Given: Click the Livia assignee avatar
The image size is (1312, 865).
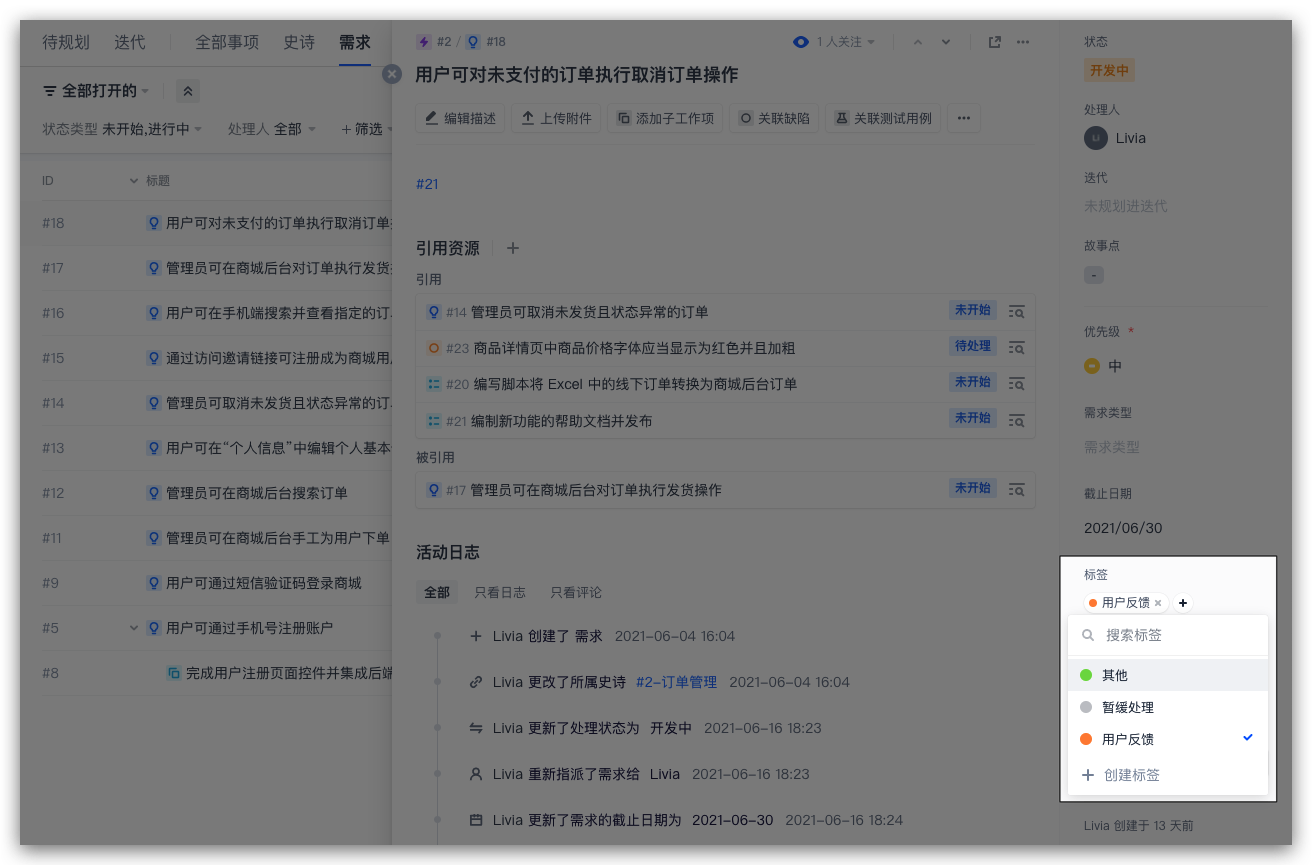Looking at the screenshot, I should click(1096, 138).
